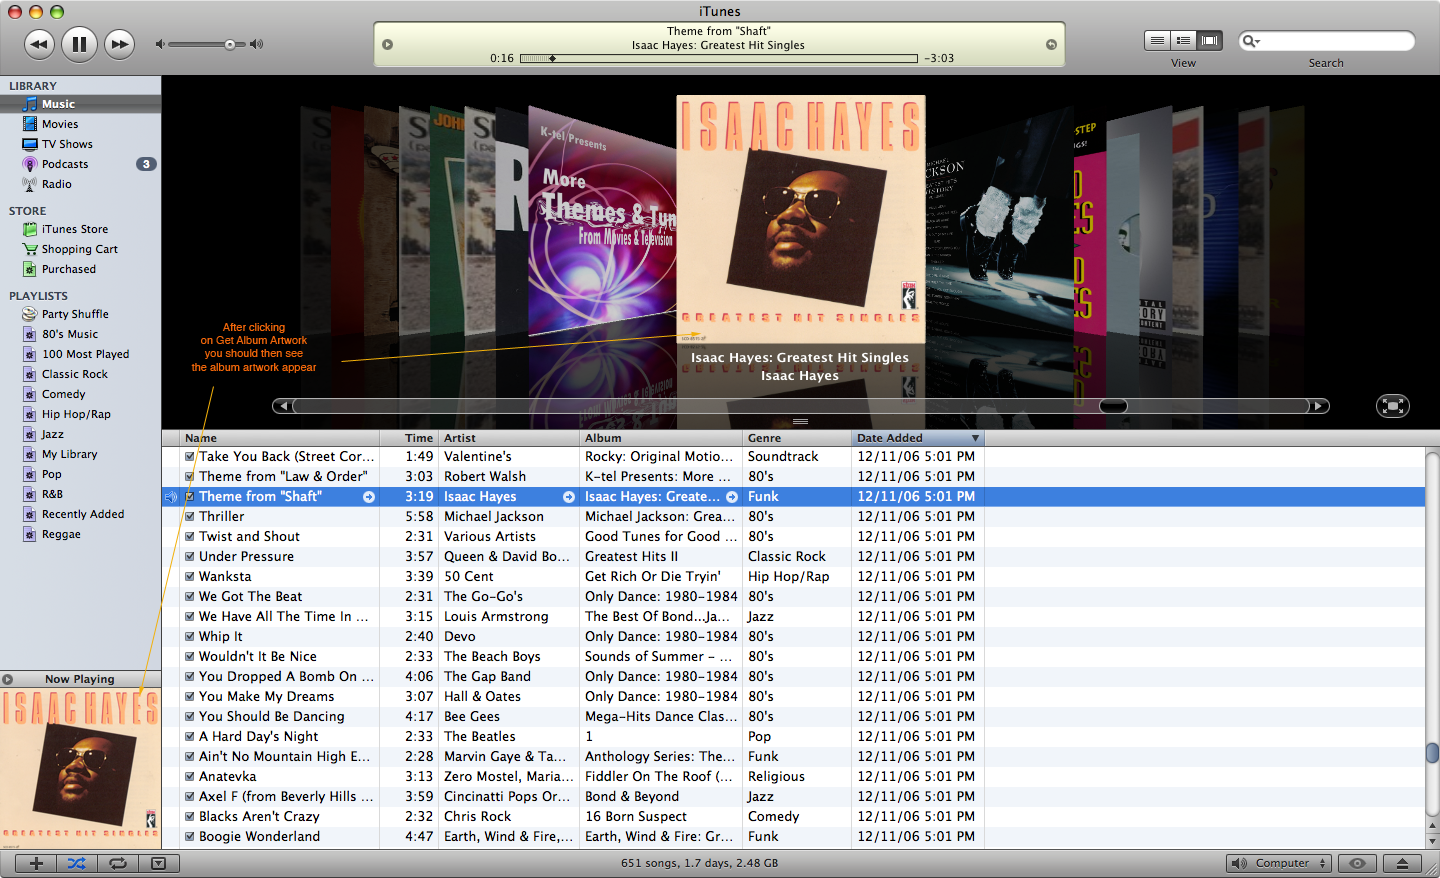Uncheck A Hard Day's Night checkbox
Screen dimensions: 1440x878
pyautogui.click(x=189, y=736)
